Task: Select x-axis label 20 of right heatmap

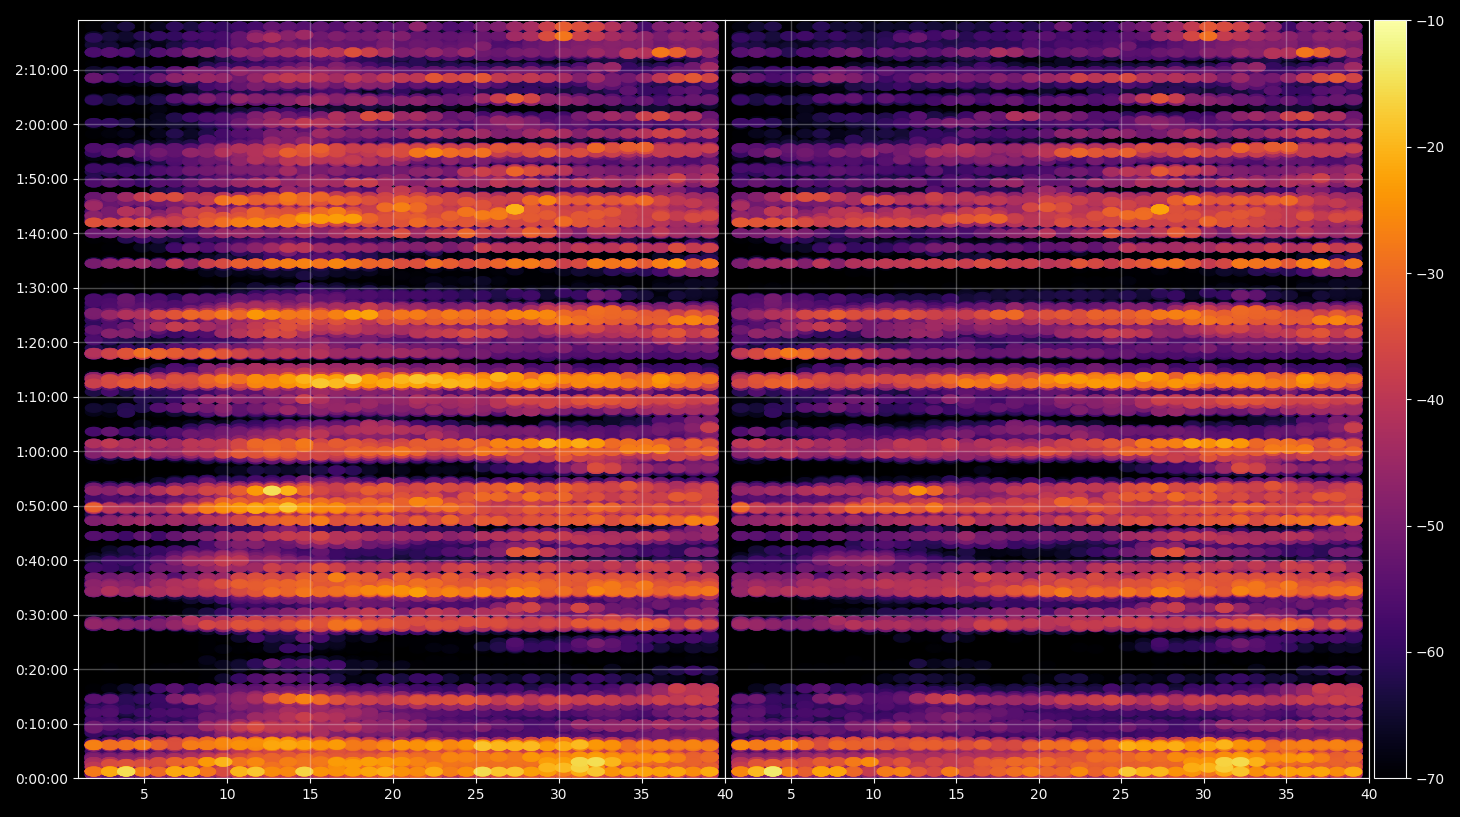Action: pyautogui.click(x=1039, y=795)
